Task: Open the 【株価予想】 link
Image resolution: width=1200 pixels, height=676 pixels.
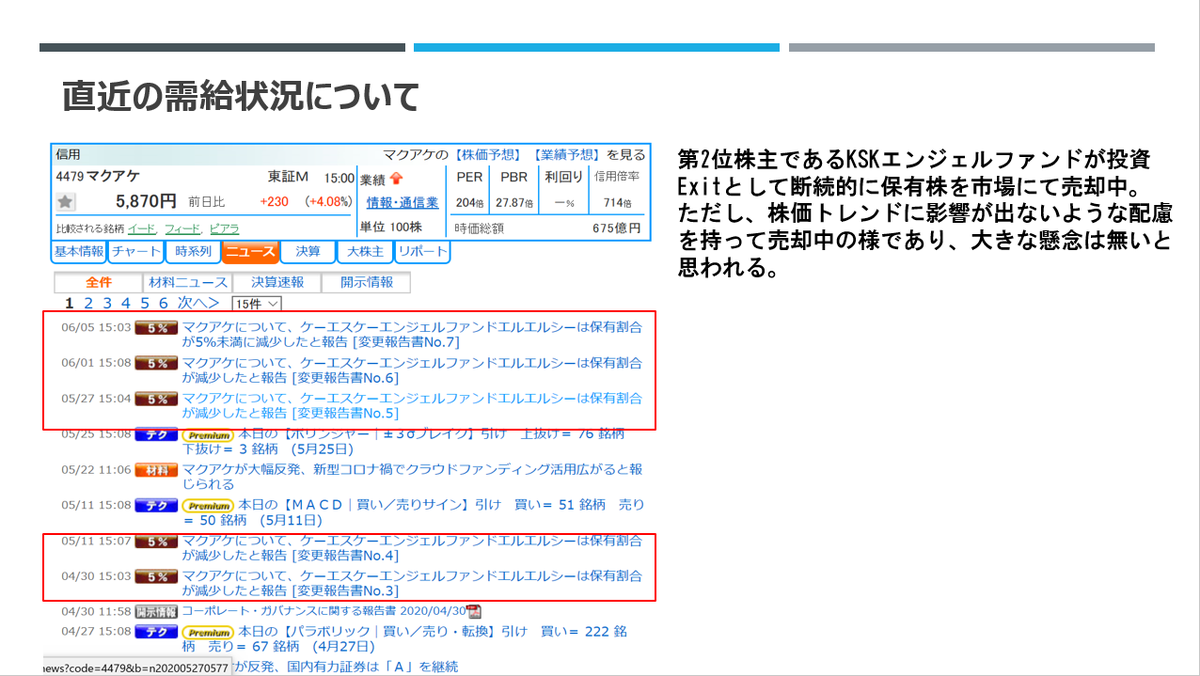Action: point(487,155)
